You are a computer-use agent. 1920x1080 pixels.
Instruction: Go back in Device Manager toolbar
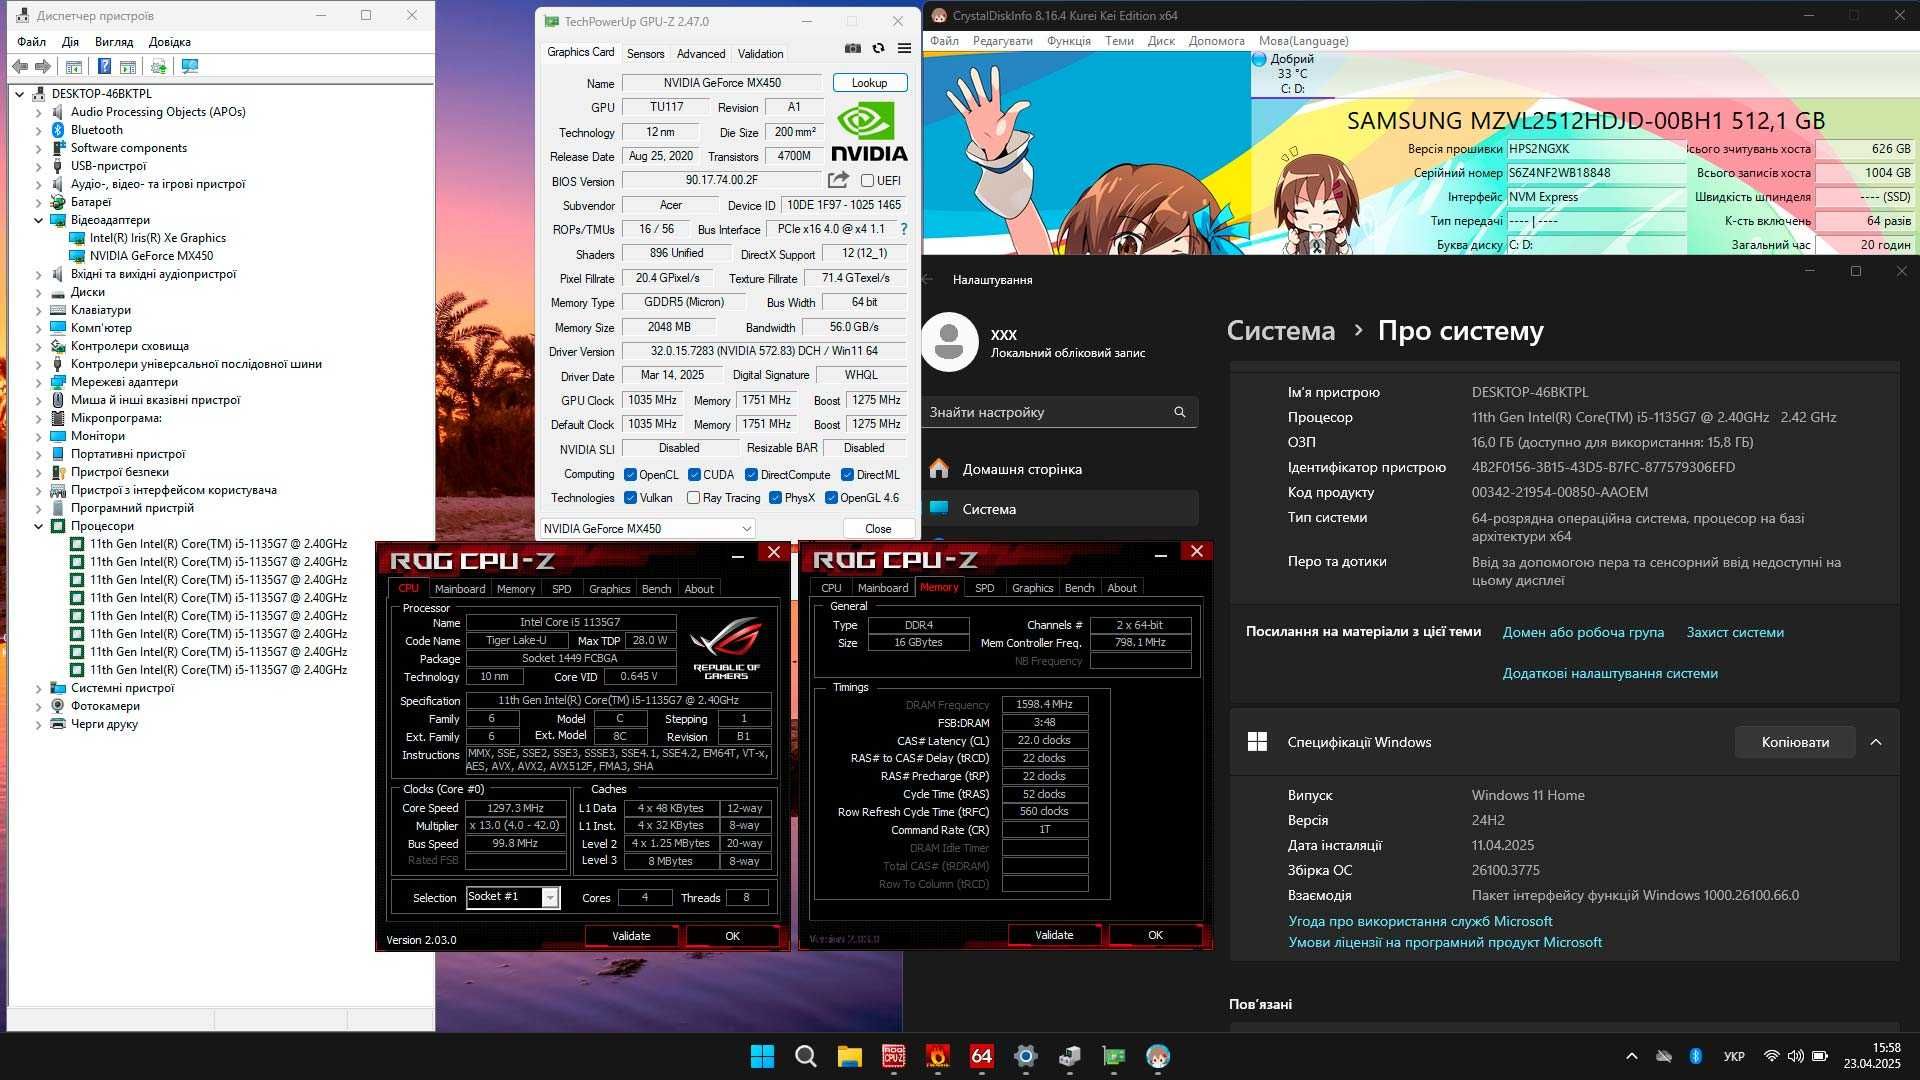[x=20, y=66]
